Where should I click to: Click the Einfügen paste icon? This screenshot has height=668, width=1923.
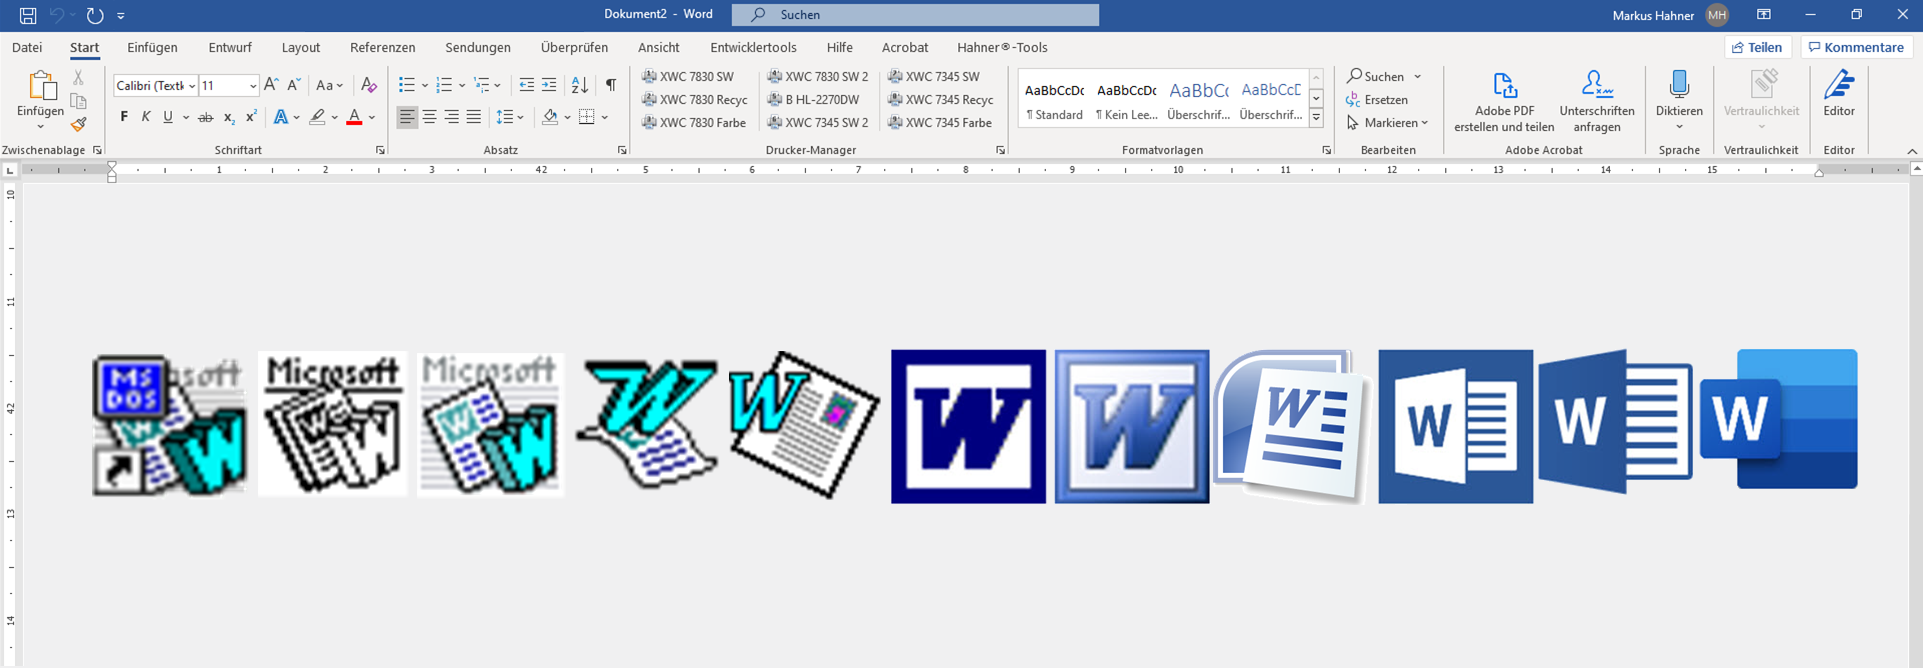(x=41, y=87)
